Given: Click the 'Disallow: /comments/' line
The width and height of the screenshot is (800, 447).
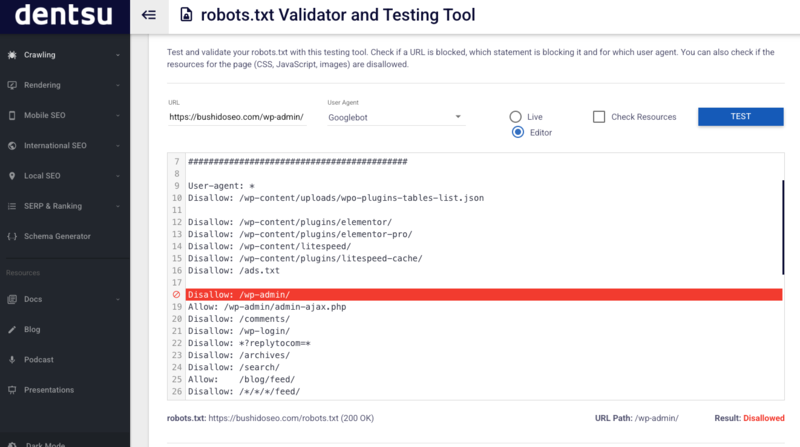Looking at the screenshot, I should coord(239,319).
